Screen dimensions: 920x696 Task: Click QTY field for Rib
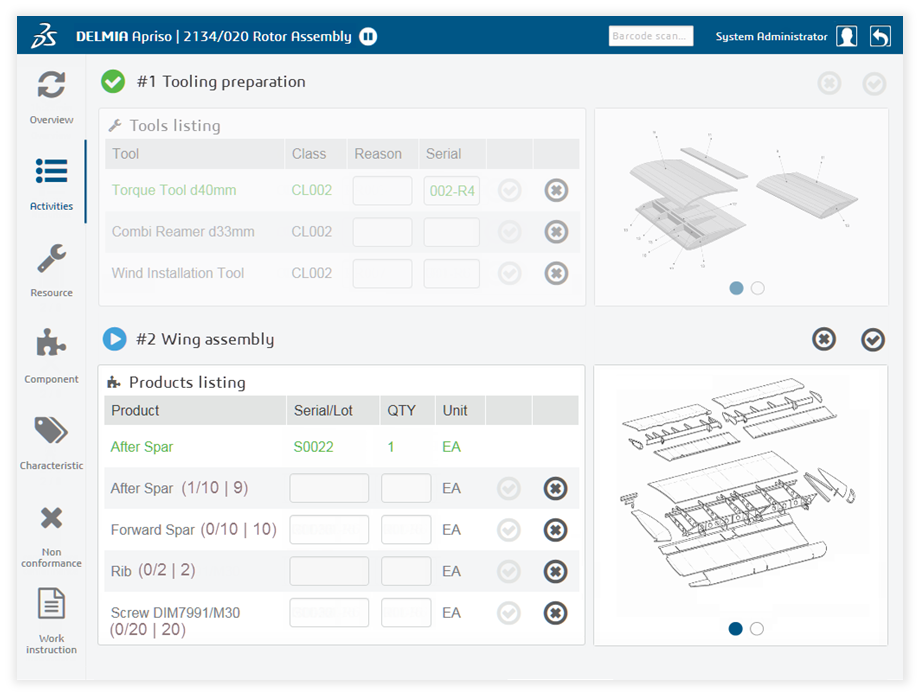pyautogui.click(x=406, y=571)
